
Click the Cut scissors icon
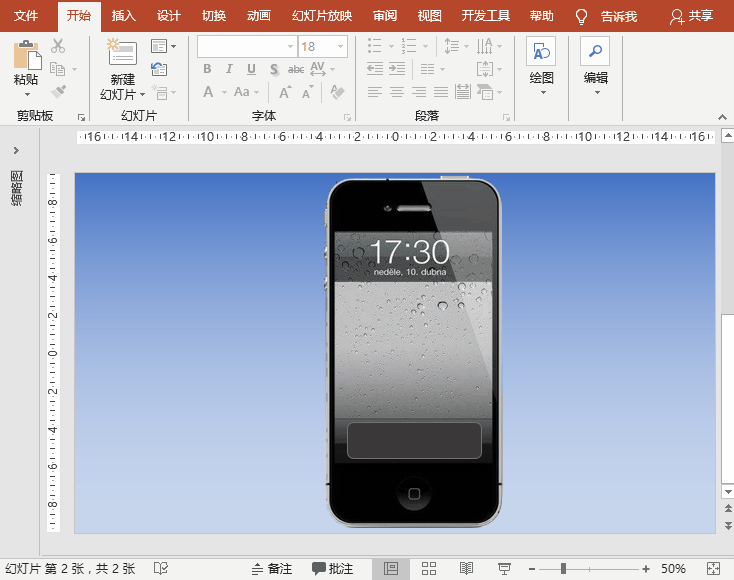point(58,46)
